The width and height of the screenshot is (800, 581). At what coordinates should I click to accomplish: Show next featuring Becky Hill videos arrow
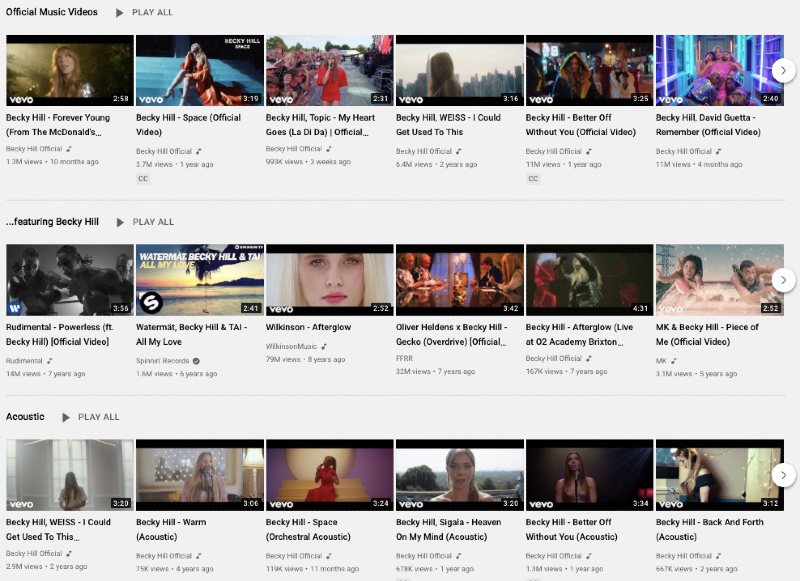(x=784, y=280)
